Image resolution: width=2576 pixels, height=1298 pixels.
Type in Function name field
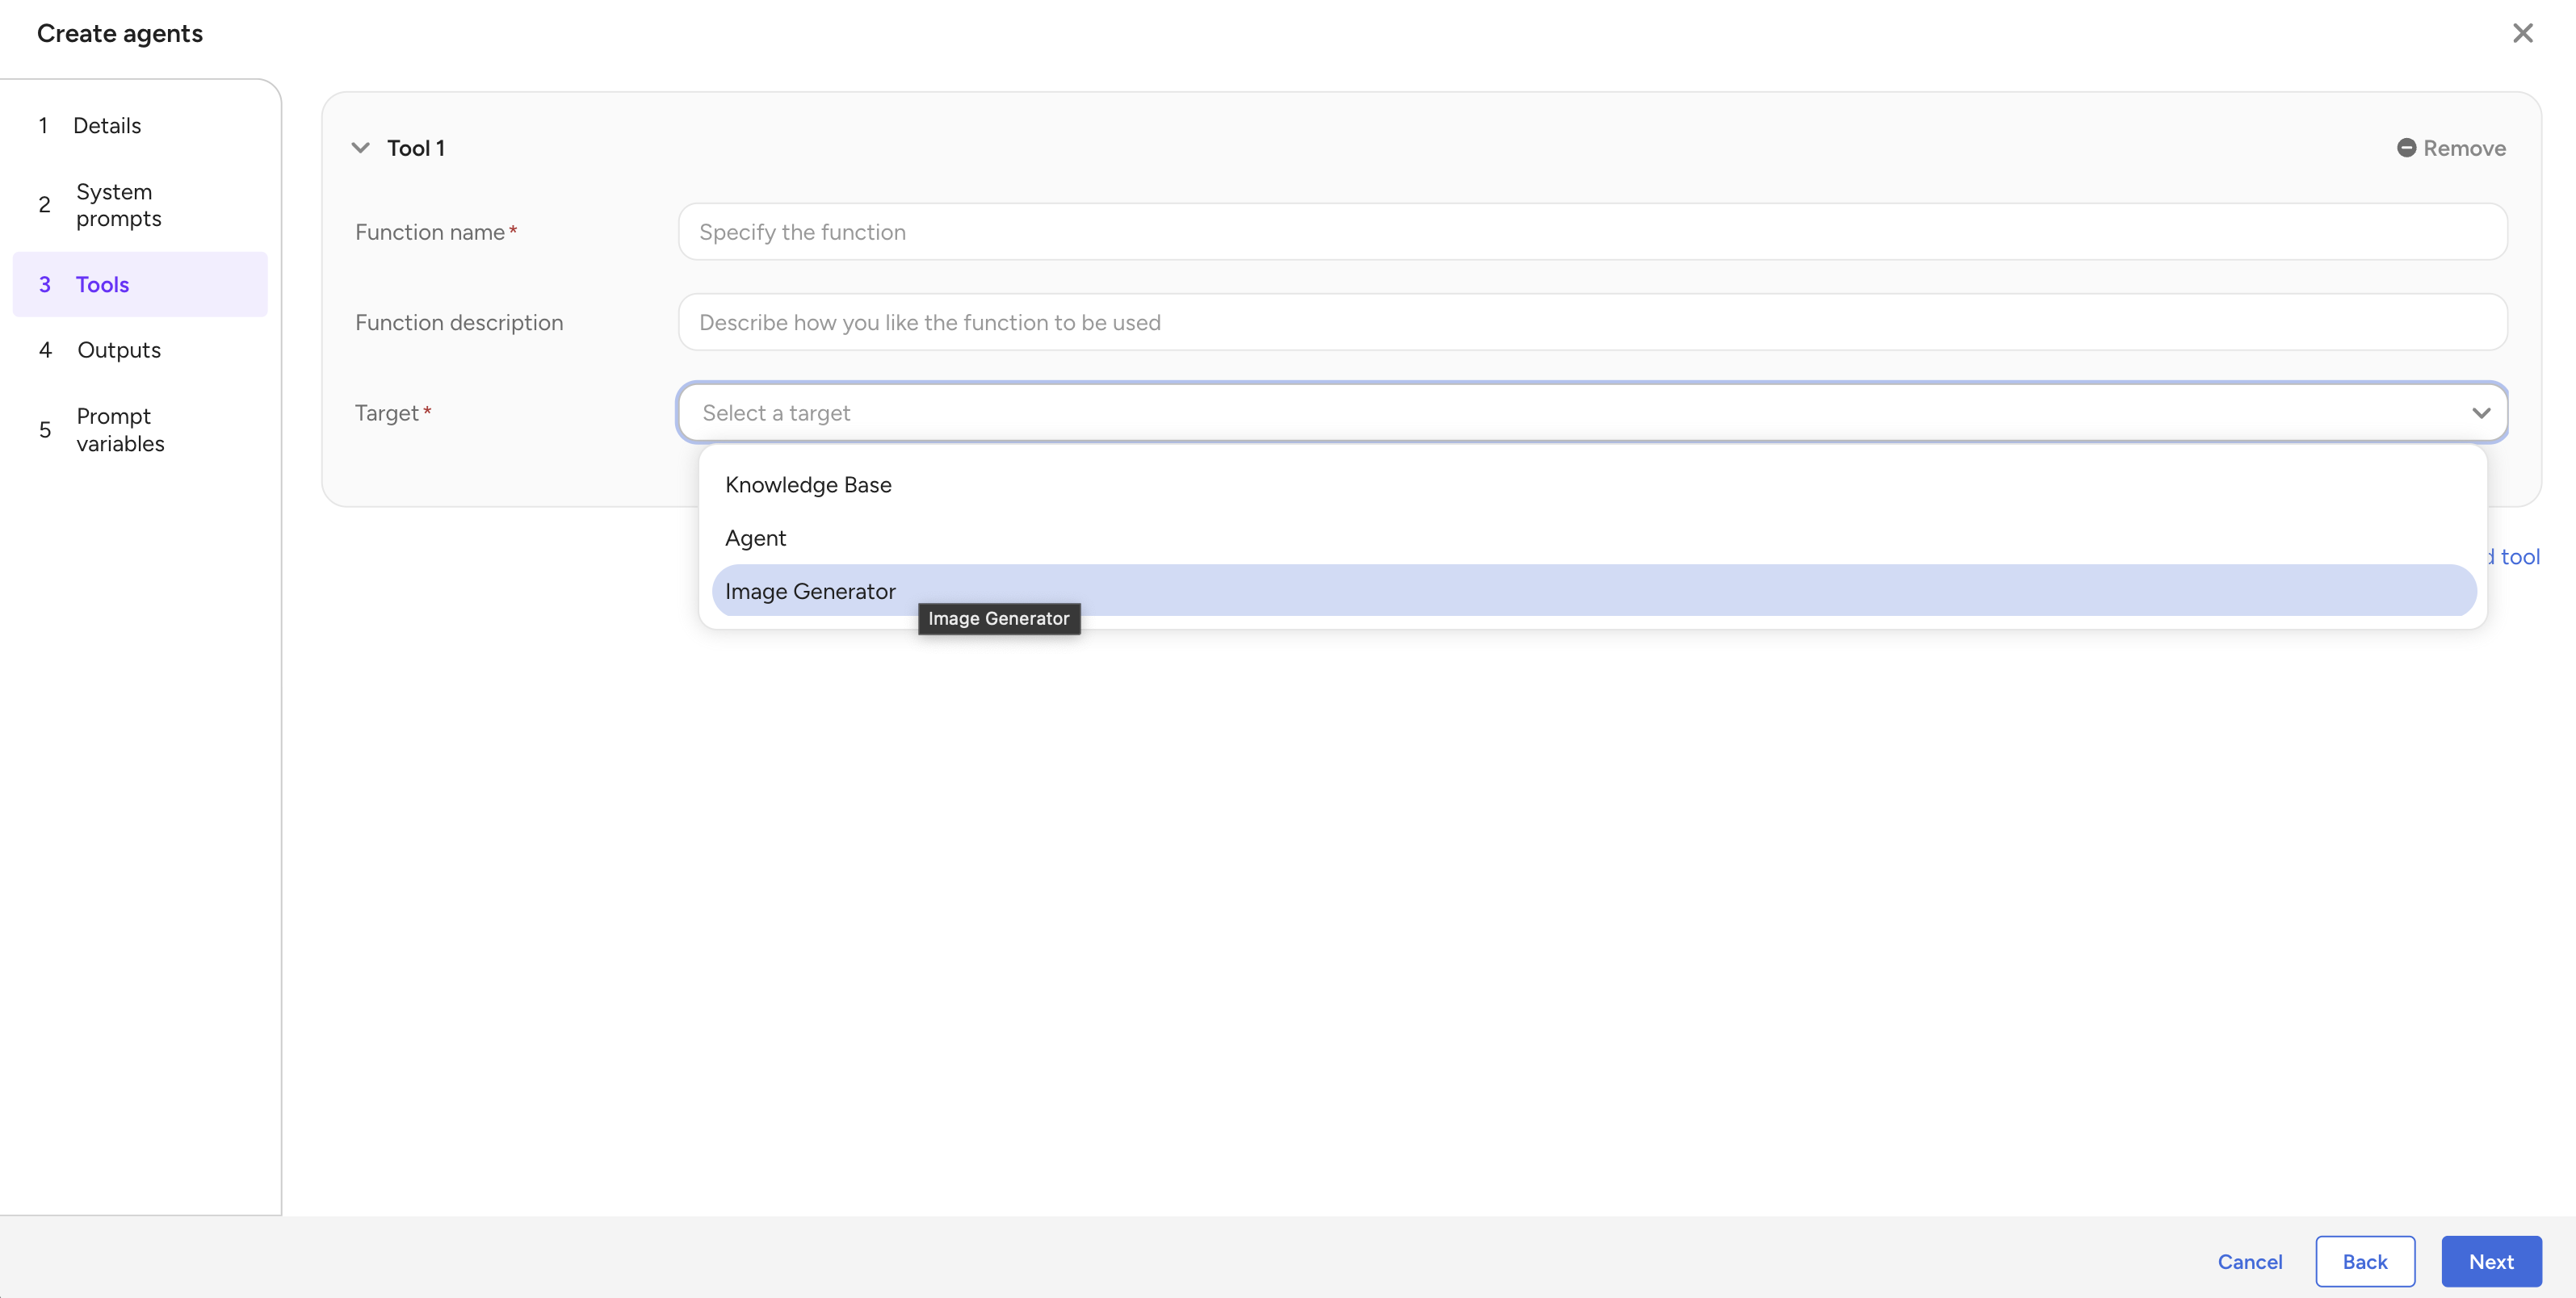[x=1592, y=232]
